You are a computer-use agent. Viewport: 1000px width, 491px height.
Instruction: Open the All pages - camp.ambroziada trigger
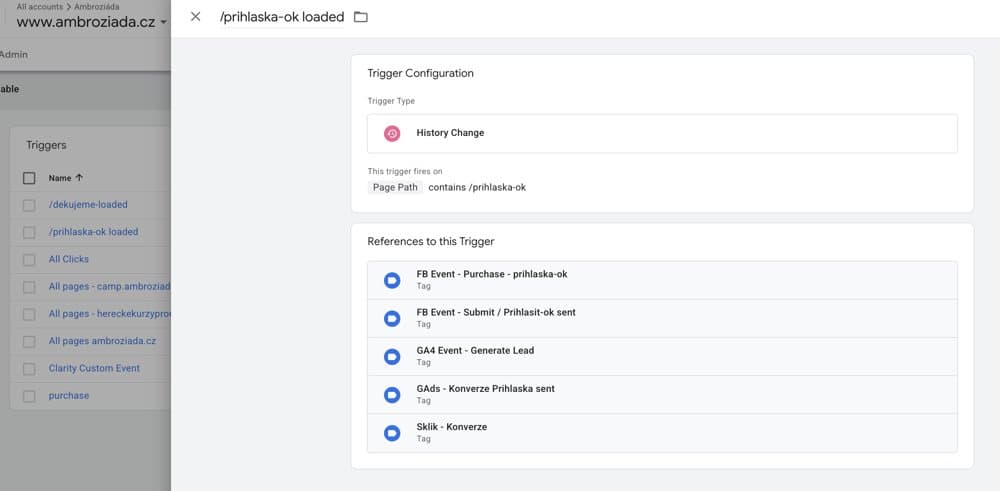click(110, 287)
